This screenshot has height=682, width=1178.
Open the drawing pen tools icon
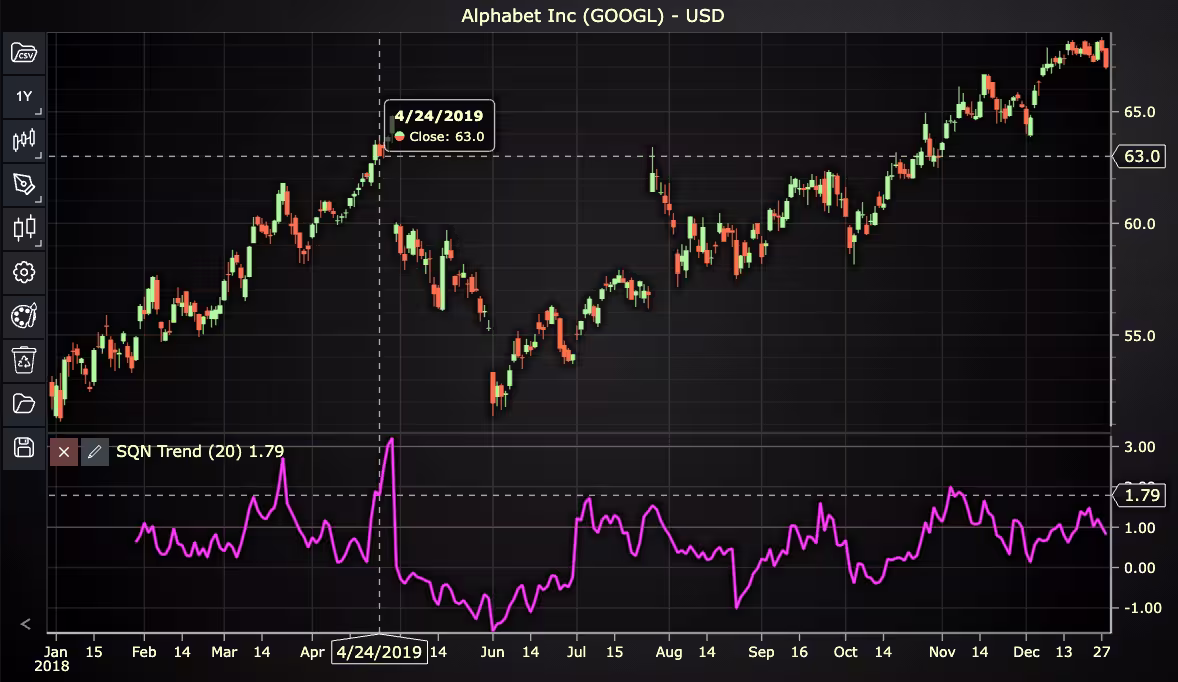[x=24, y=184]
